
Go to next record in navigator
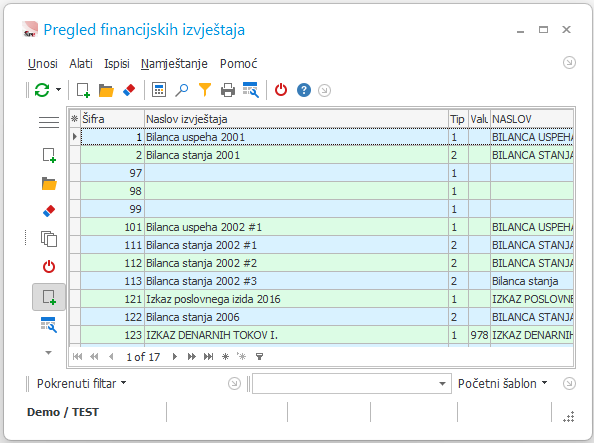click(x=175, y=357)
